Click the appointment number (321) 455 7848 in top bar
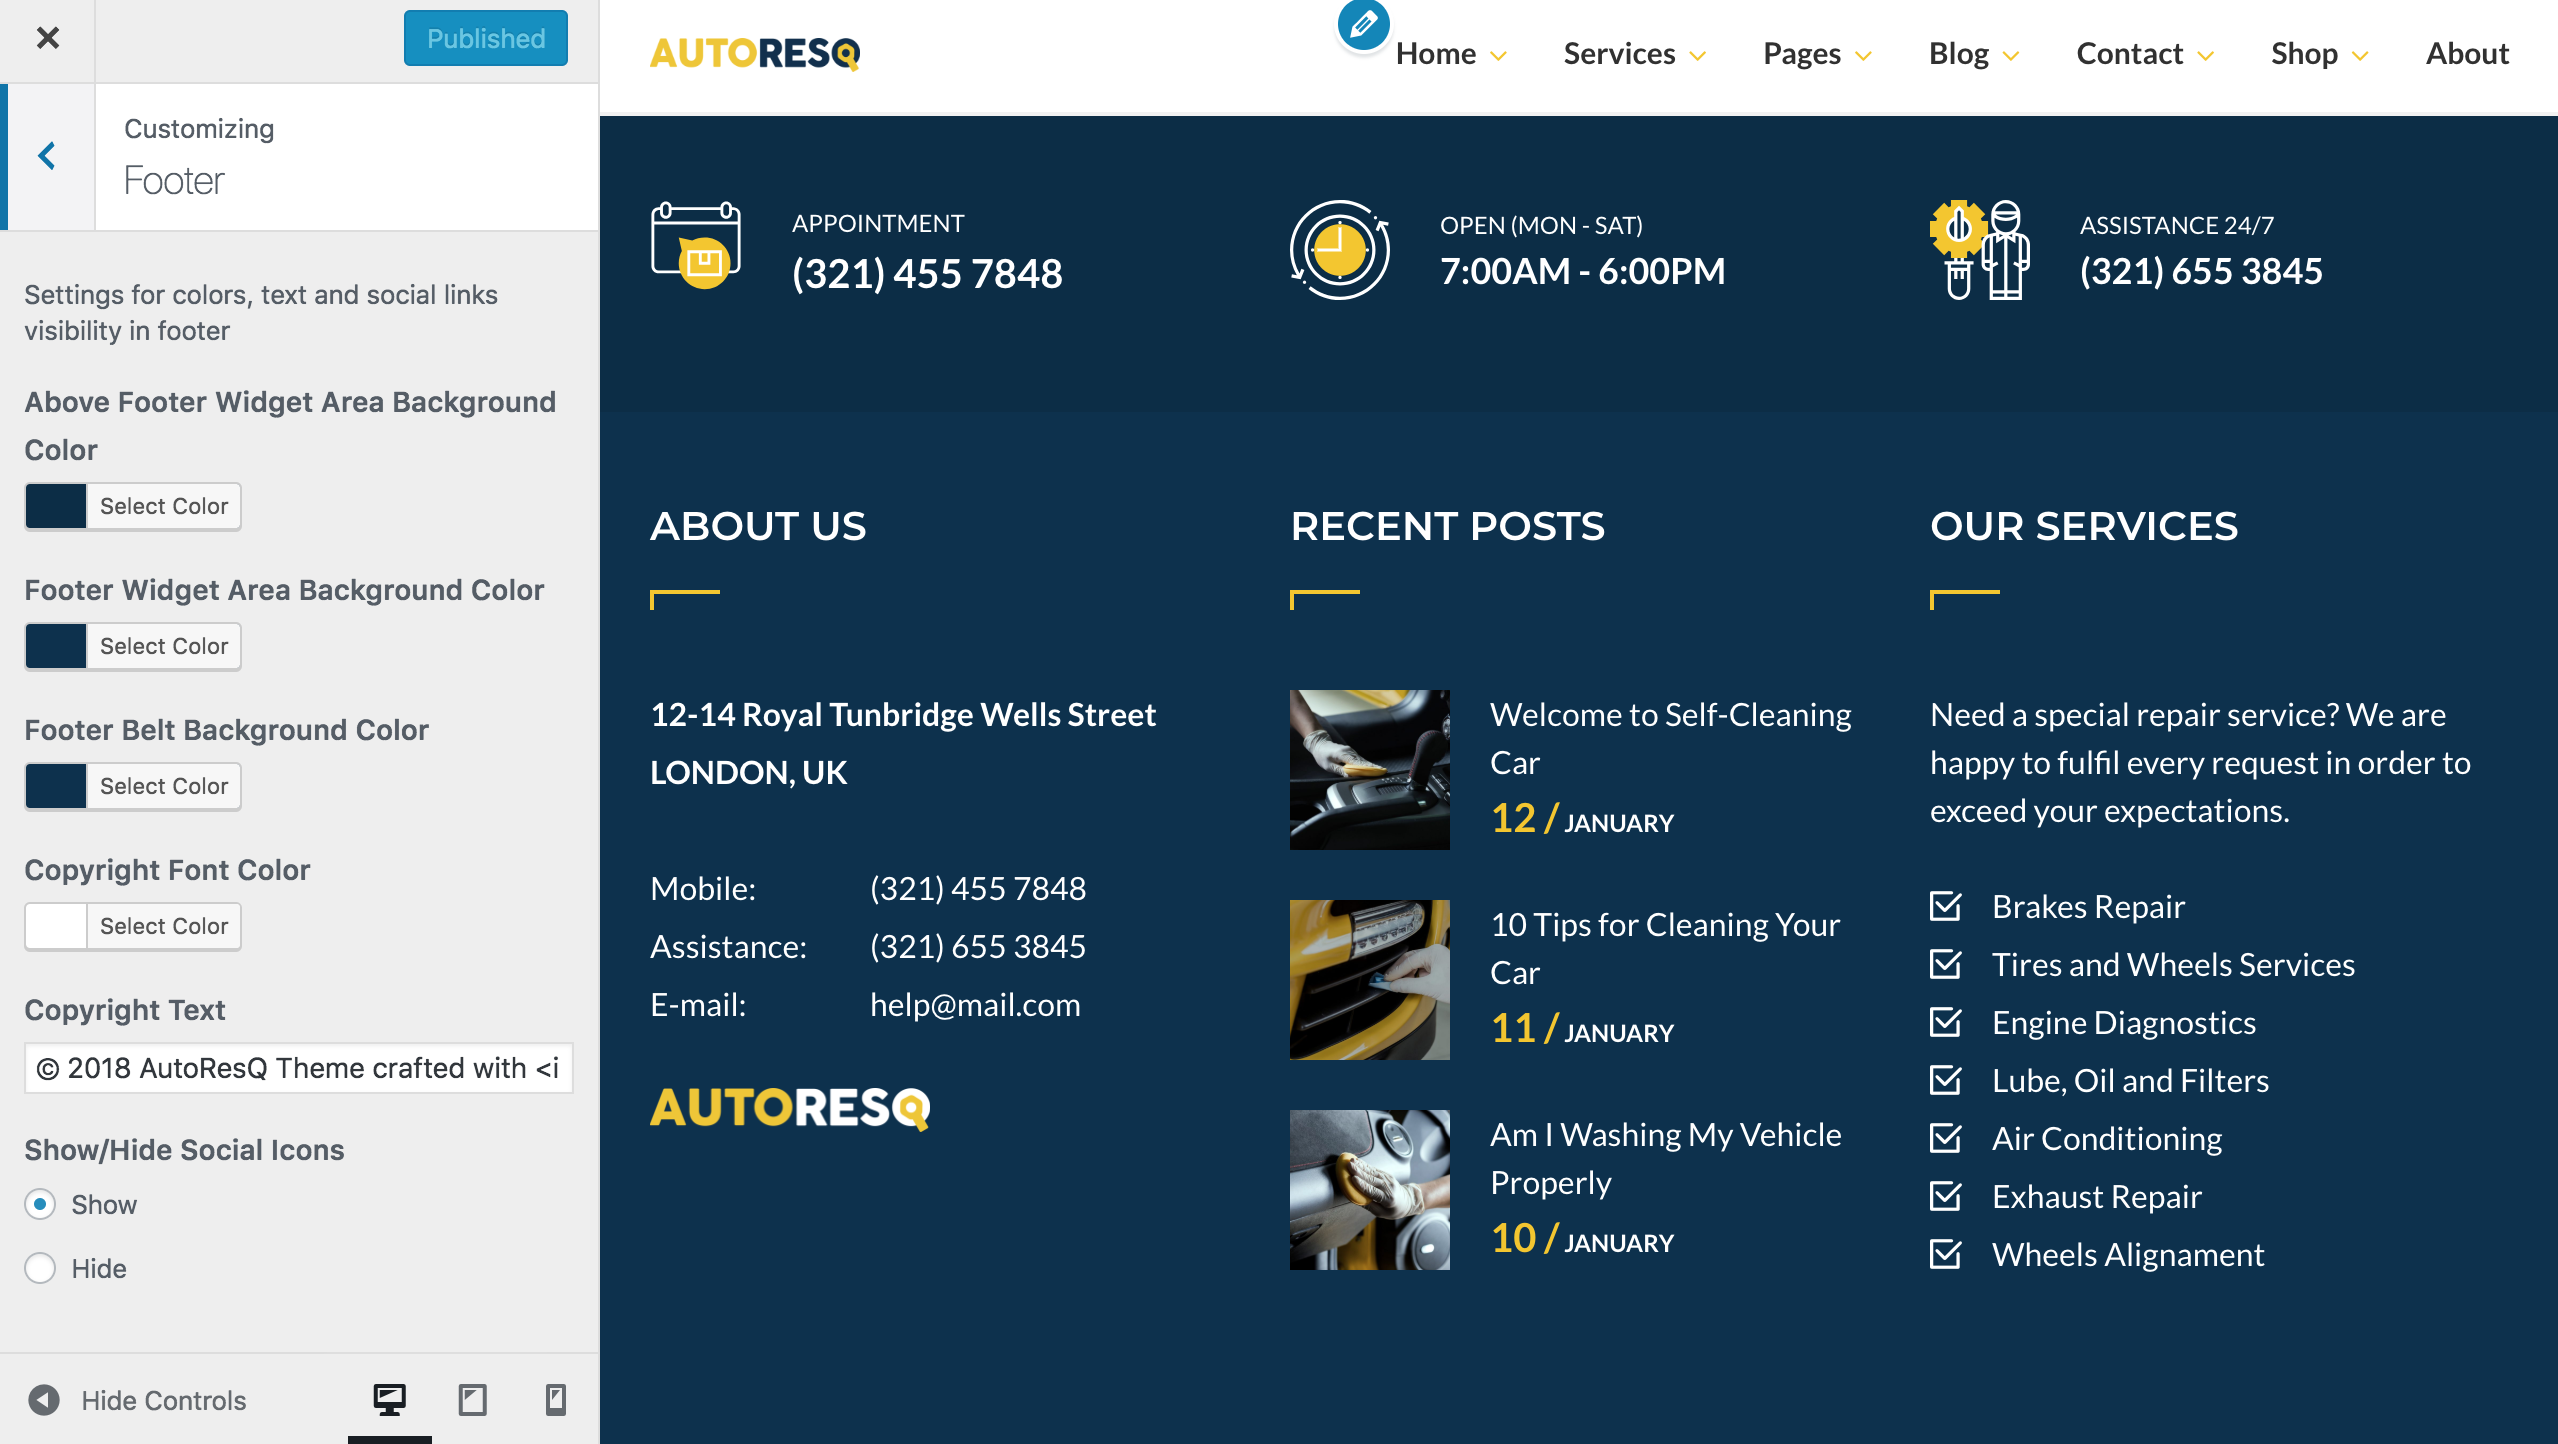Image resolution: width=2558 pixels, height=1444 pixels. pos(927,273)
